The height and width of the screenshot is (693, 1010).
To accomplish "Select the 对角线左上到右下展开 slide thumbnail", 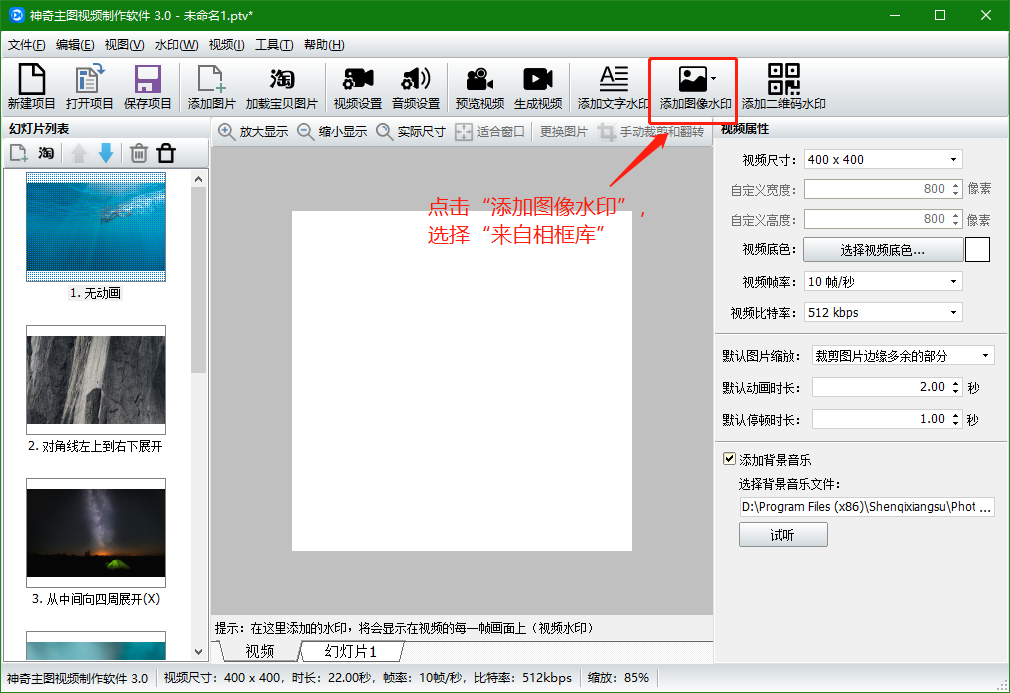I will pos(96,380).
